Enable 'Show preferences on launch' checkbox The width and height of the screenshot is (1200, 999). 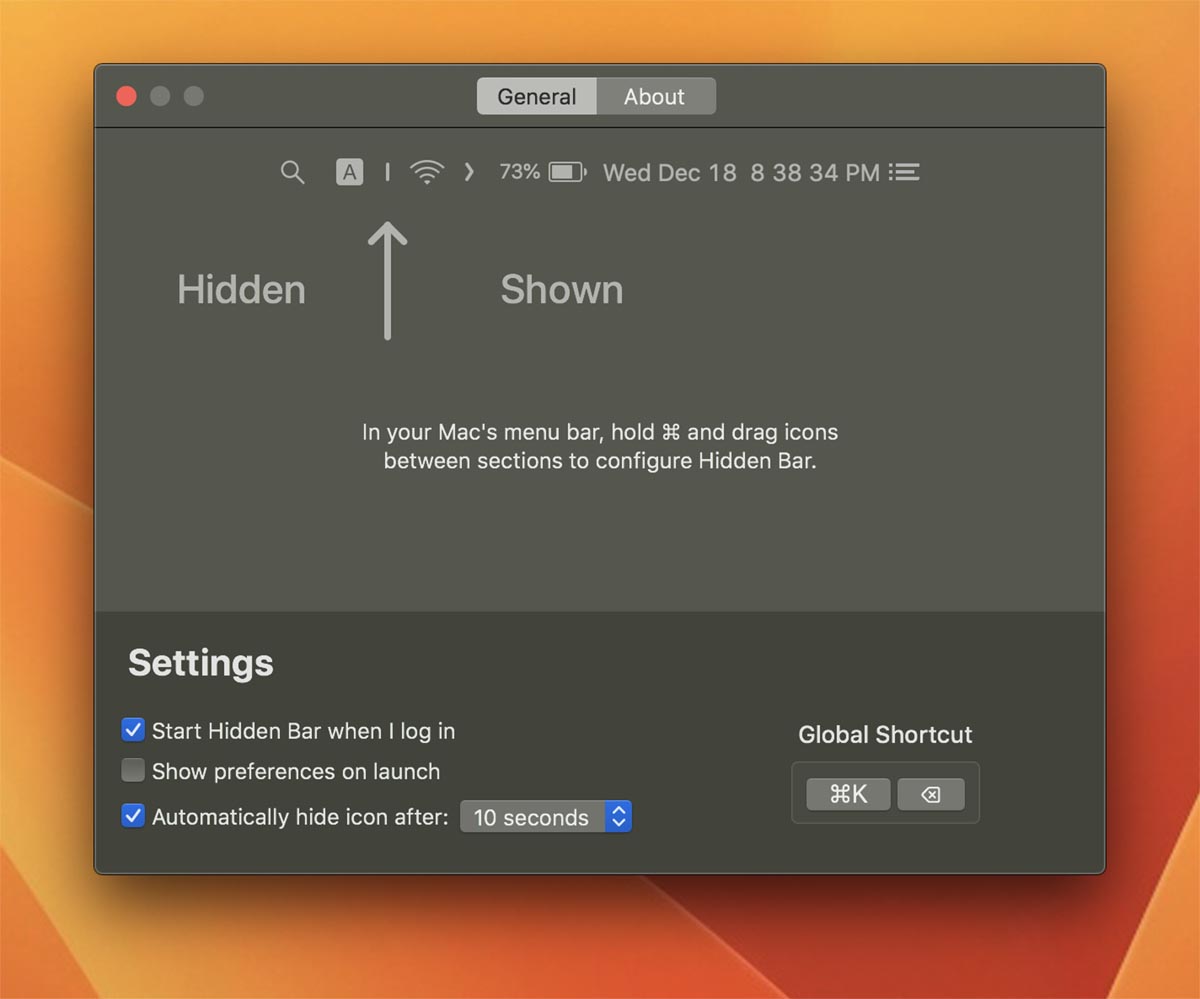[133, 771]
